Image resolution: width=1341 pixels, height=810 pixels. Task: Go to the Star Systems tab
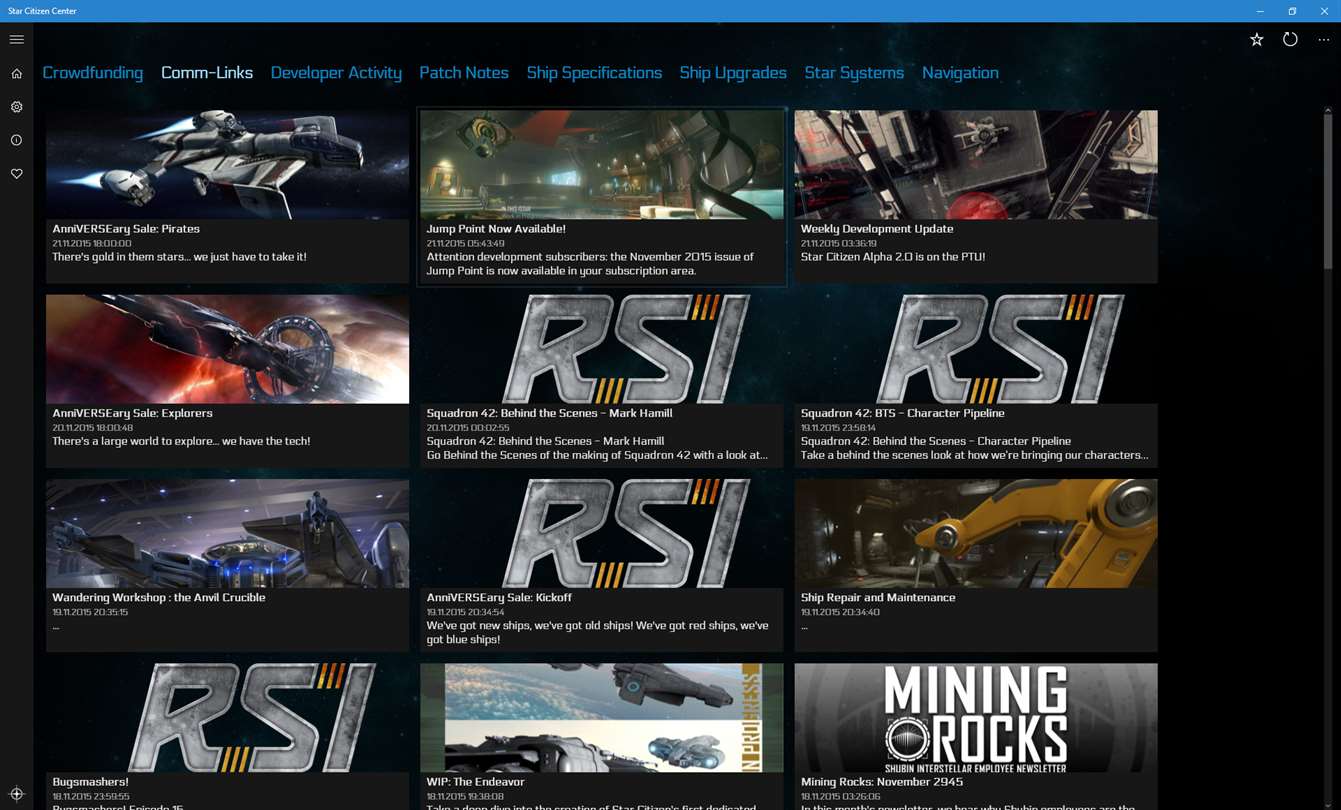pos(854,73)
